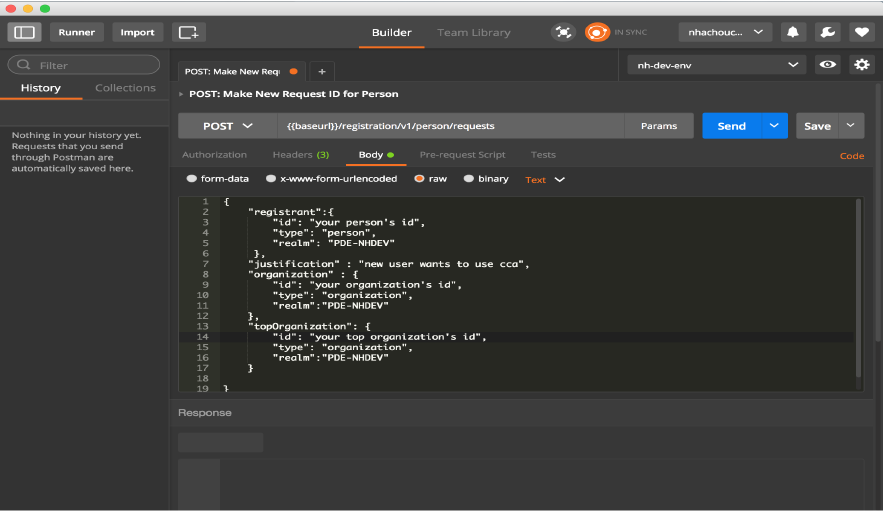Screen dimensions: 883x511
Task: Open the manage environments gear icon
Action: pos(861,65)
